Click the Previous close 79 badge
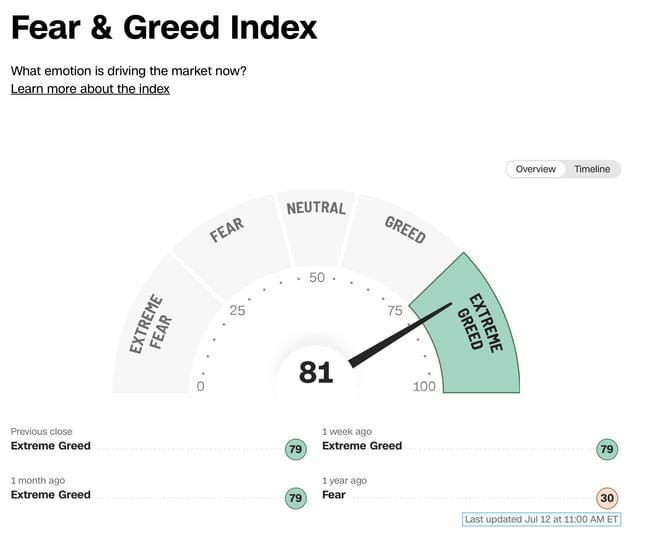This screenshot has width=650, height=534. [x=295, y=449]
